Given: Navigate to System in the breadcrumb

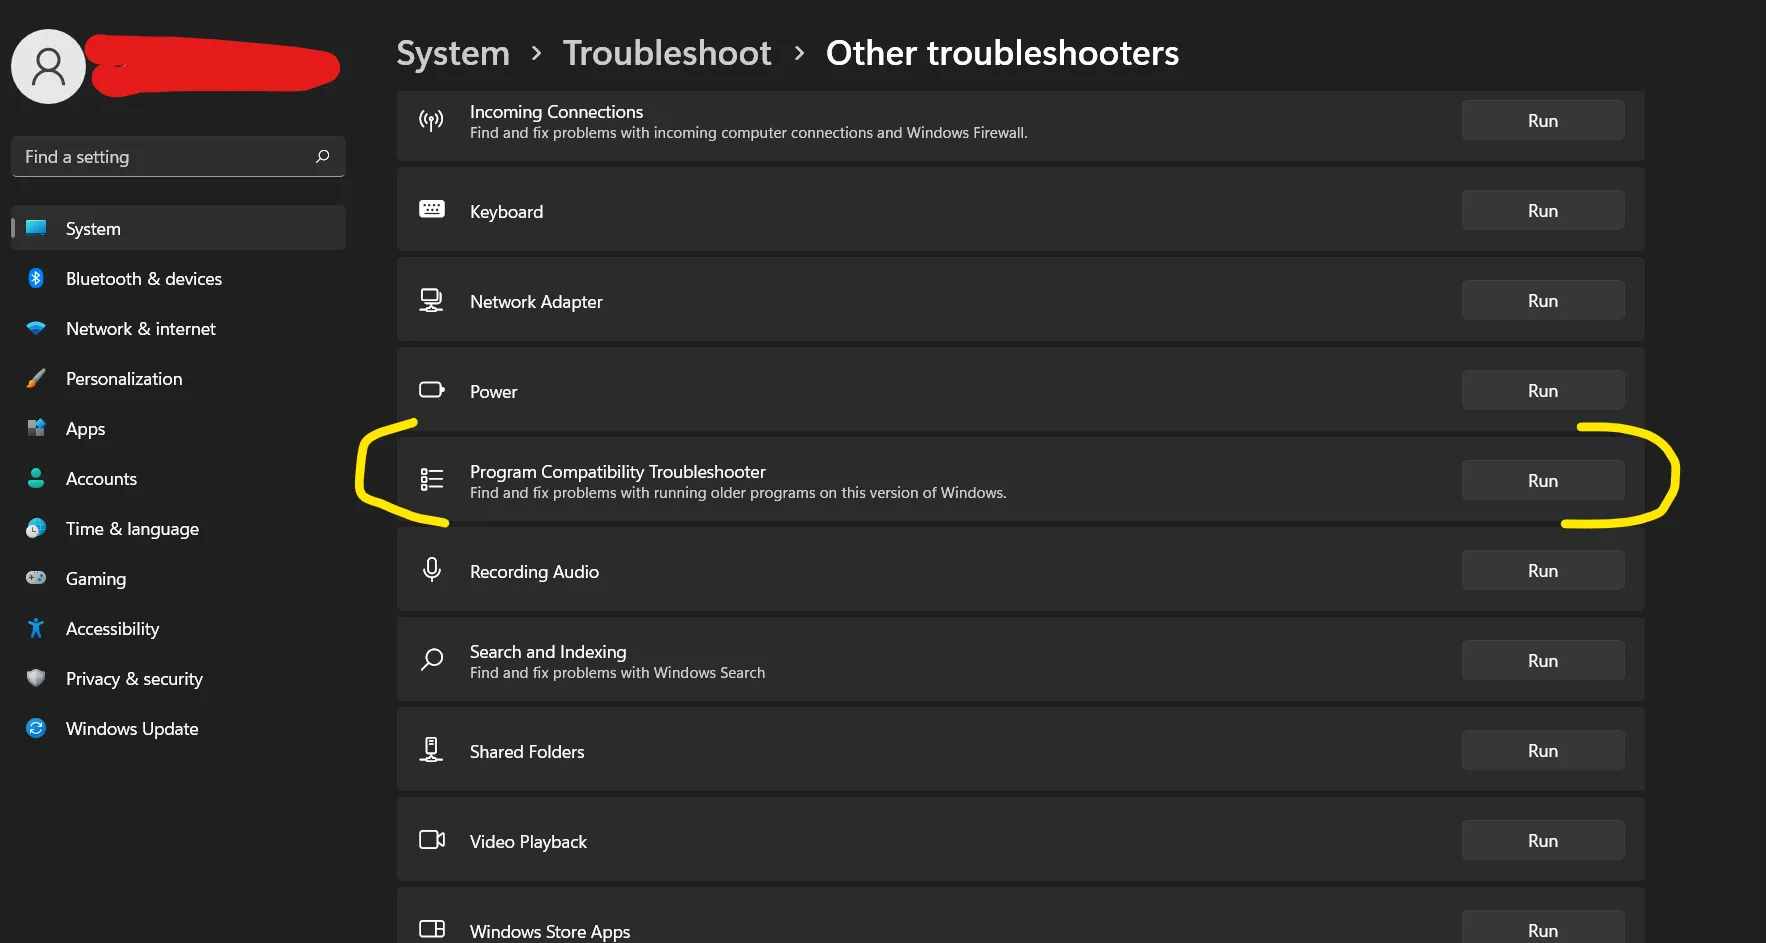Looking at the screenshot, I should [453, 53].
